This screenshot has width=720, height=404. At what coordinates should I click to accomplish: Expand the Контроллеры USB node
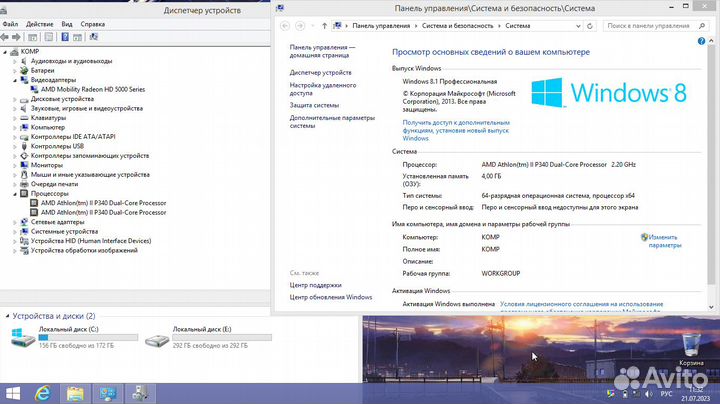(x=15, y=146)
